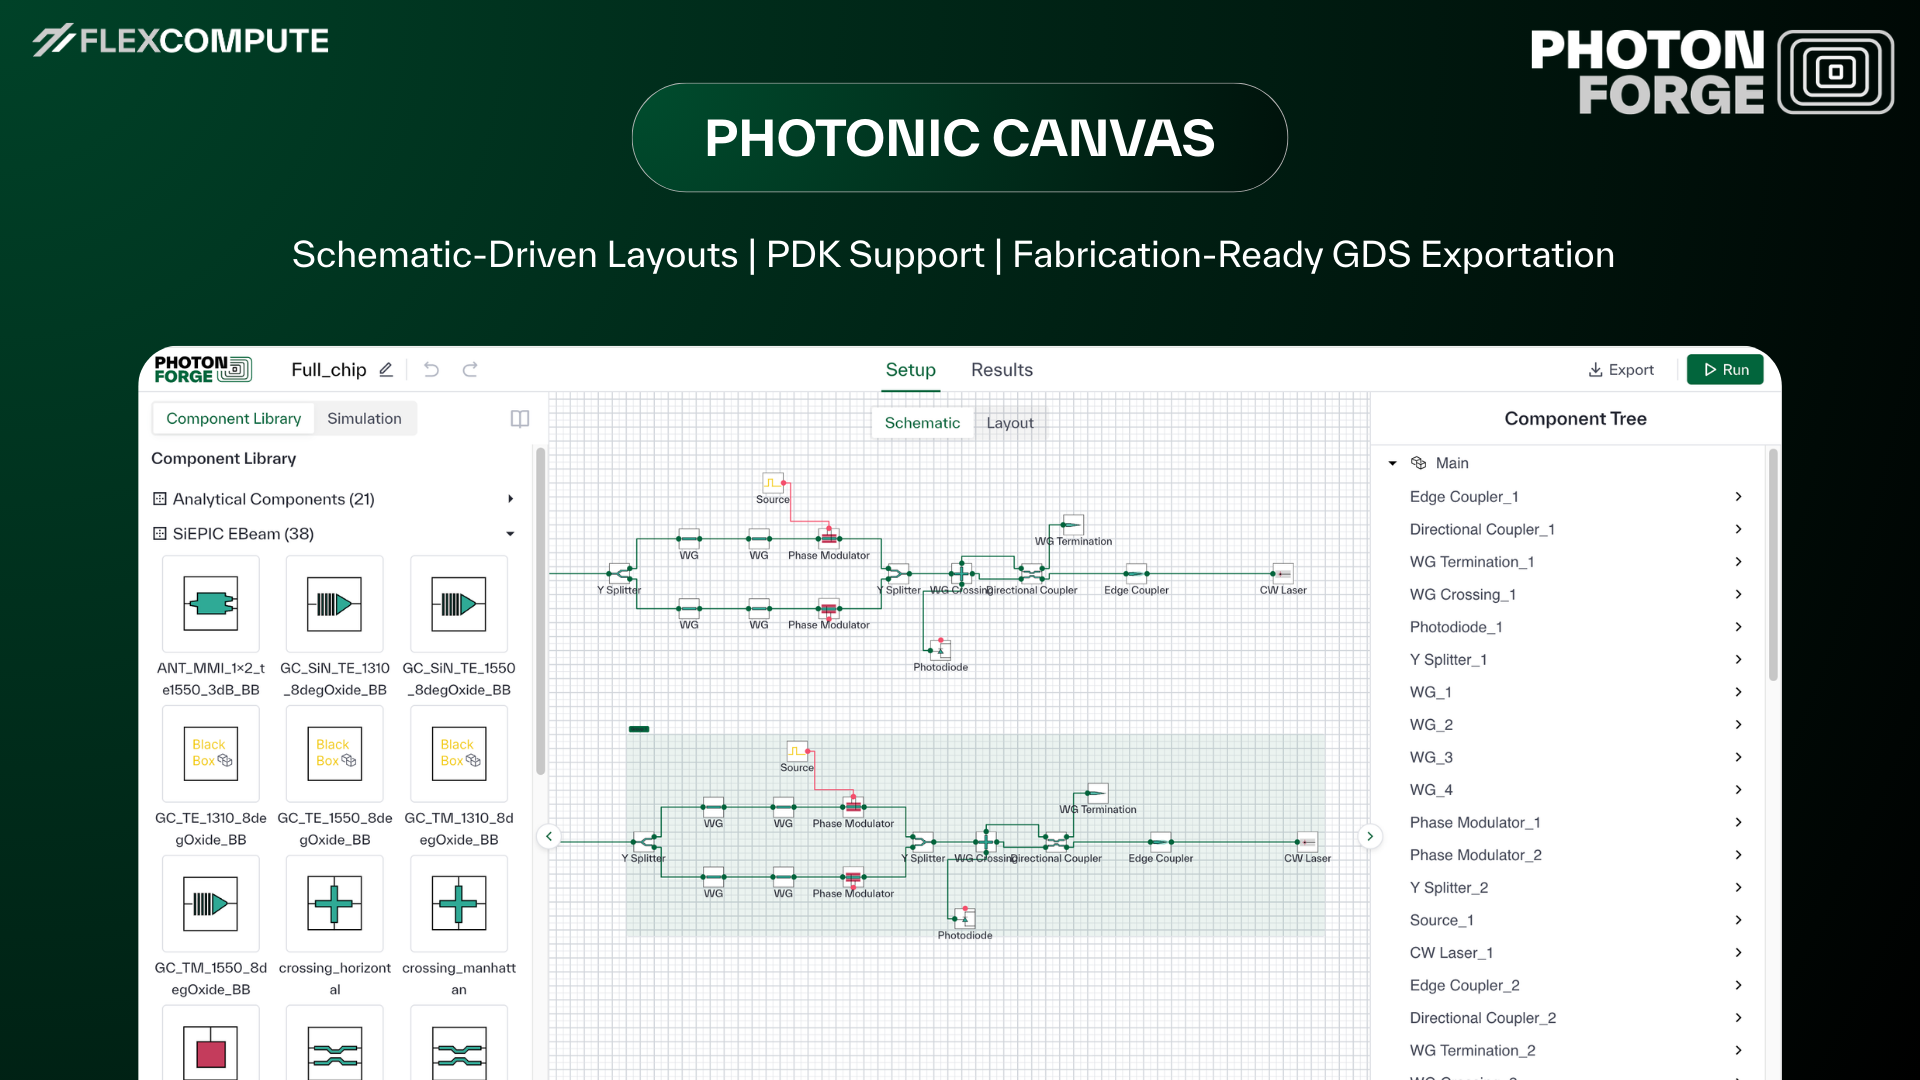1920x1080 pixels.
Task: Click the undo icon
Action: [430, 369]
